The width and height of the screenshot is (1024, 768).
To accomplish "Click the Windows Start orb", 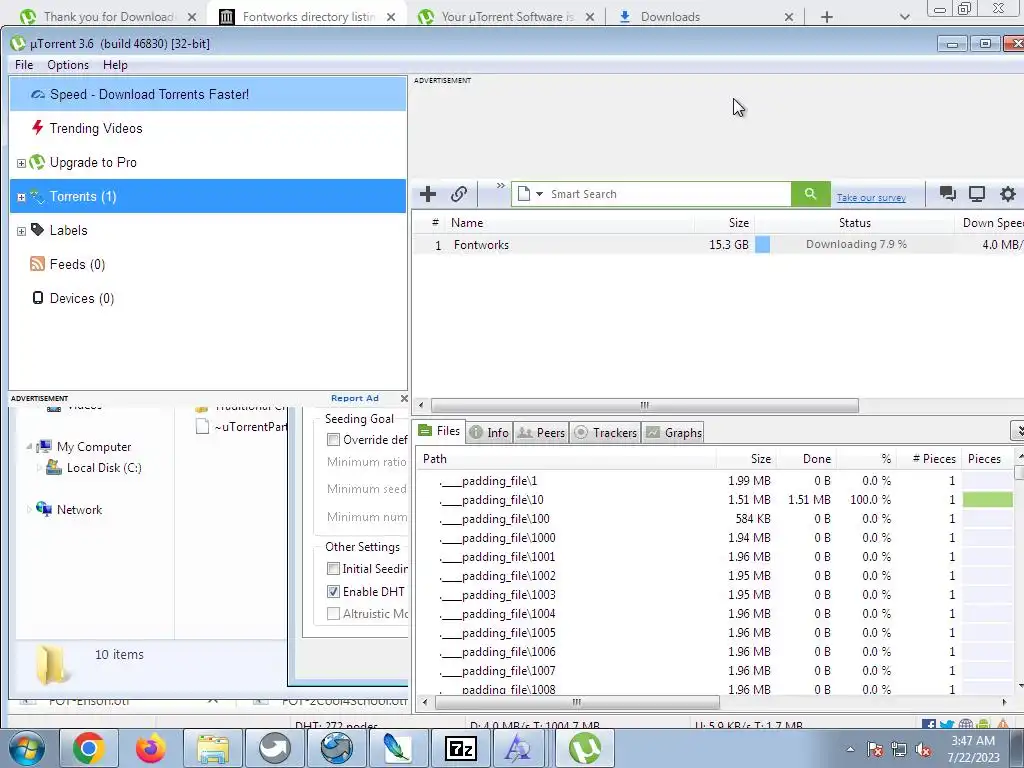I will (x=27, y=748).
